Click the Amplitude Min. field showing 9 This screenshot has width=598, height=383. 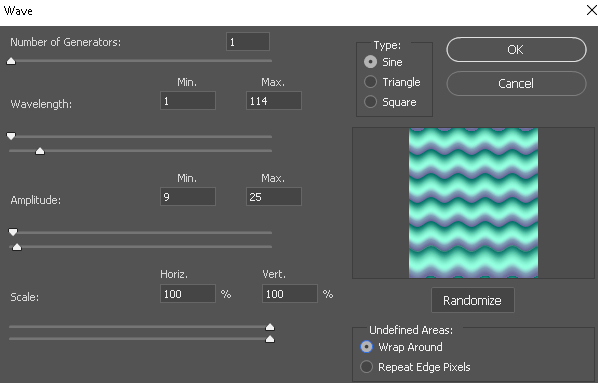pos(188,197)
